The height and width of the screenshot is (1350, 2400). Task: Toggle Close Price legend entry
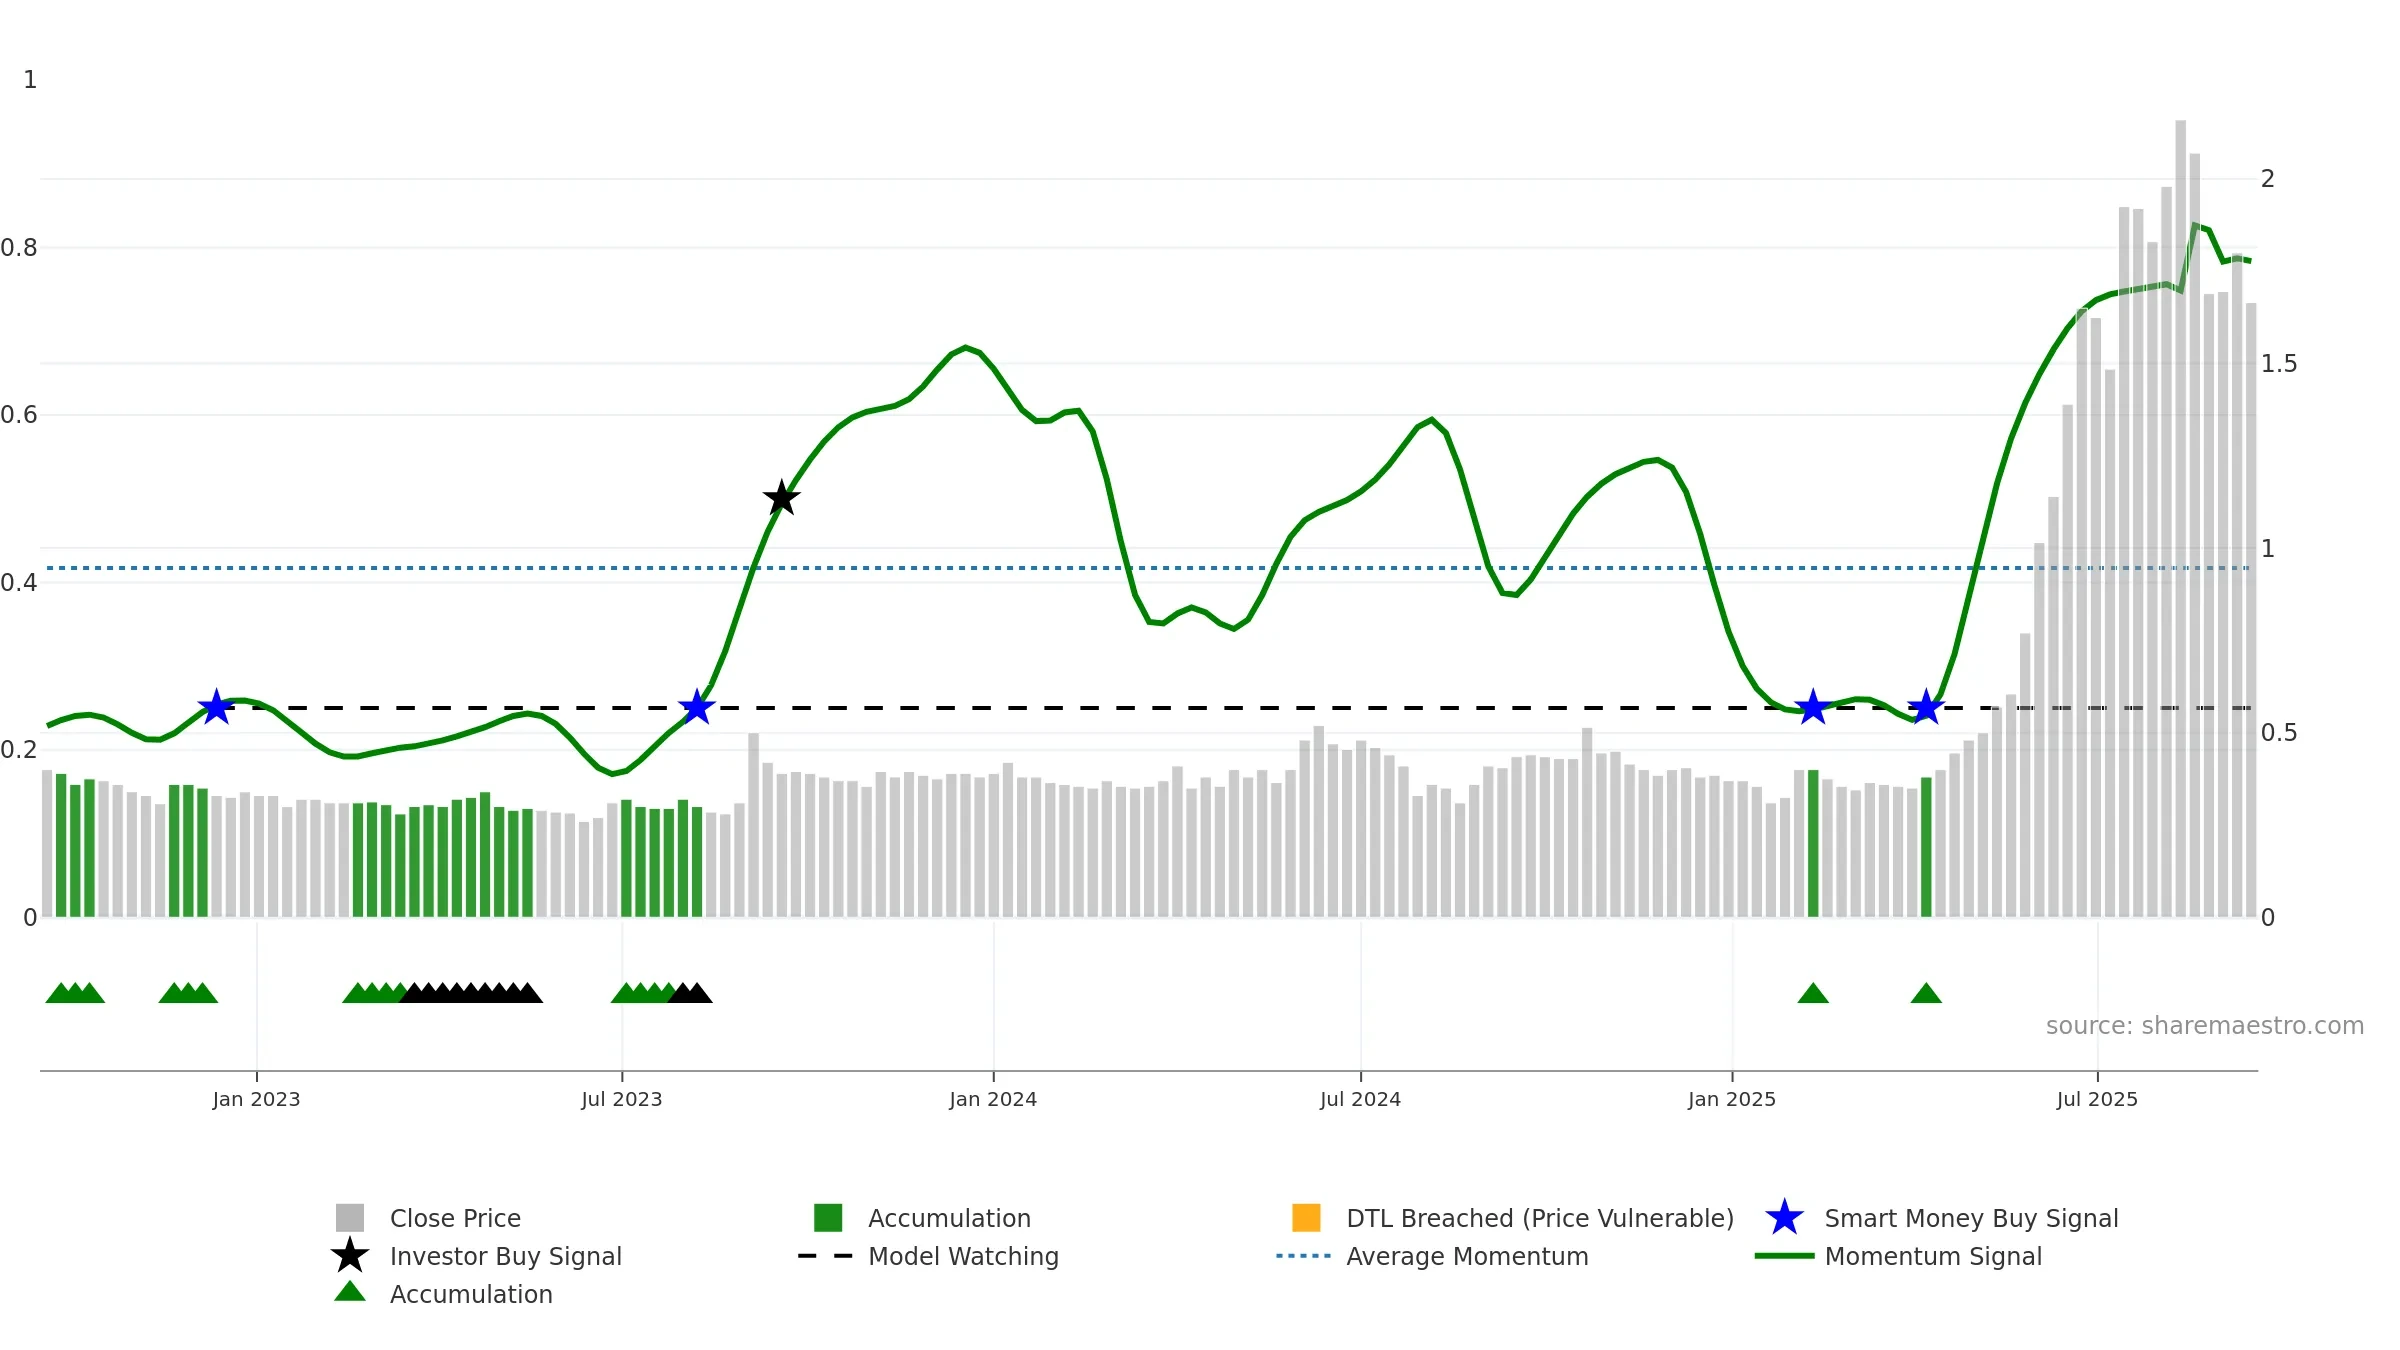(x=428, y=1218)
